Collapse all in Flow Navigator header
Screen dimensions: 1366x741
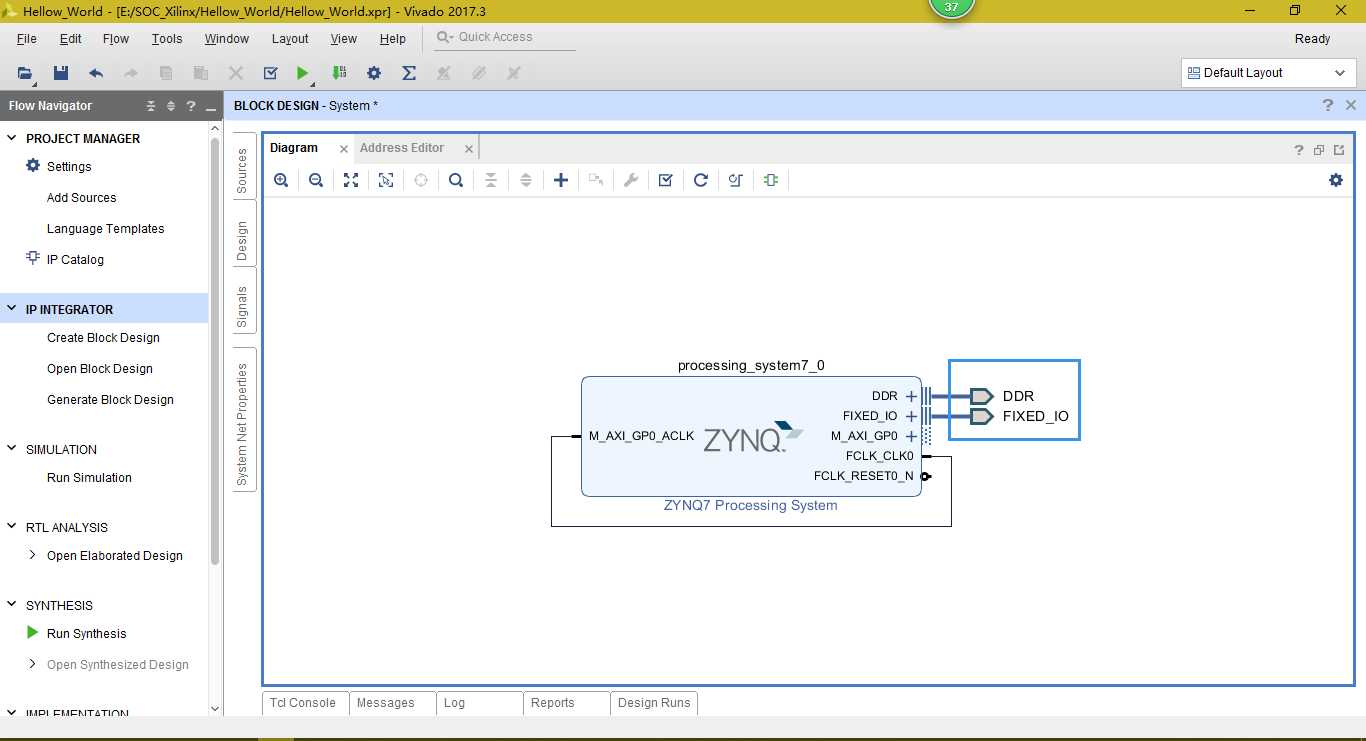[x=151, y=106]
